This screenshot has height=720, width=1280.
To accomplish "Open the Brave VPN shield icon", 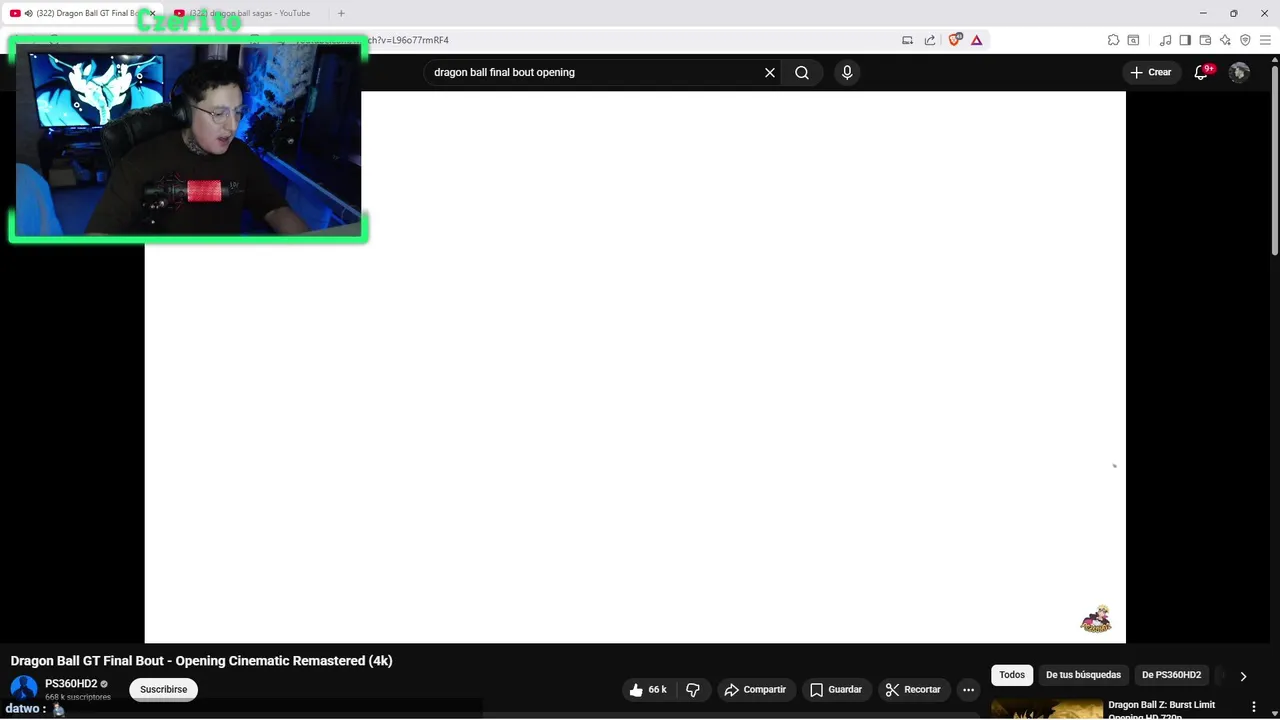I will tap(1245, 40).
